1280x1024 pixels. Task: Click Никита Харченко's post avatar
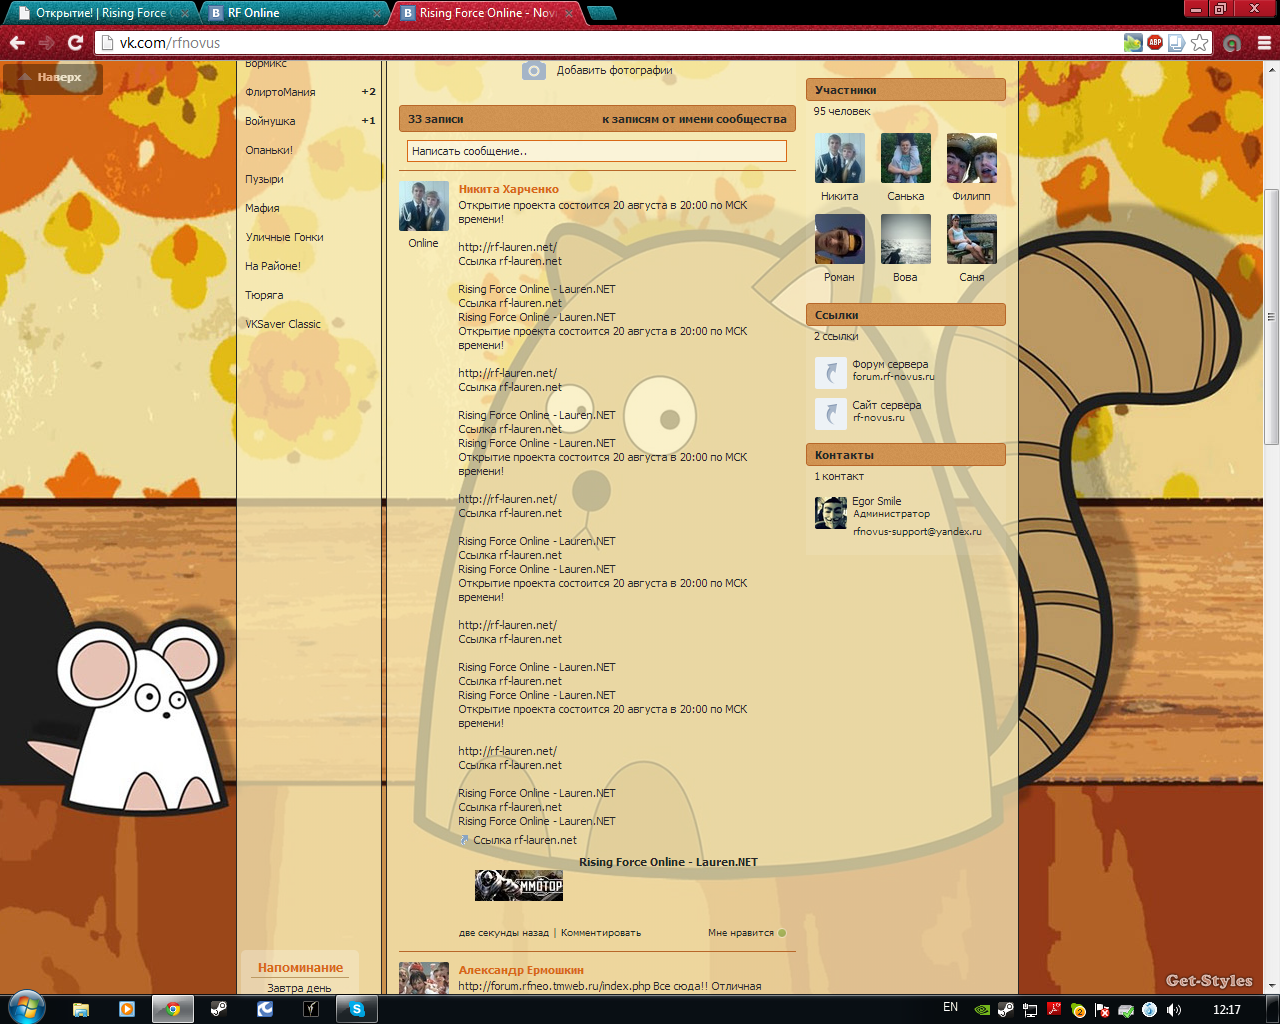[424, 207]
